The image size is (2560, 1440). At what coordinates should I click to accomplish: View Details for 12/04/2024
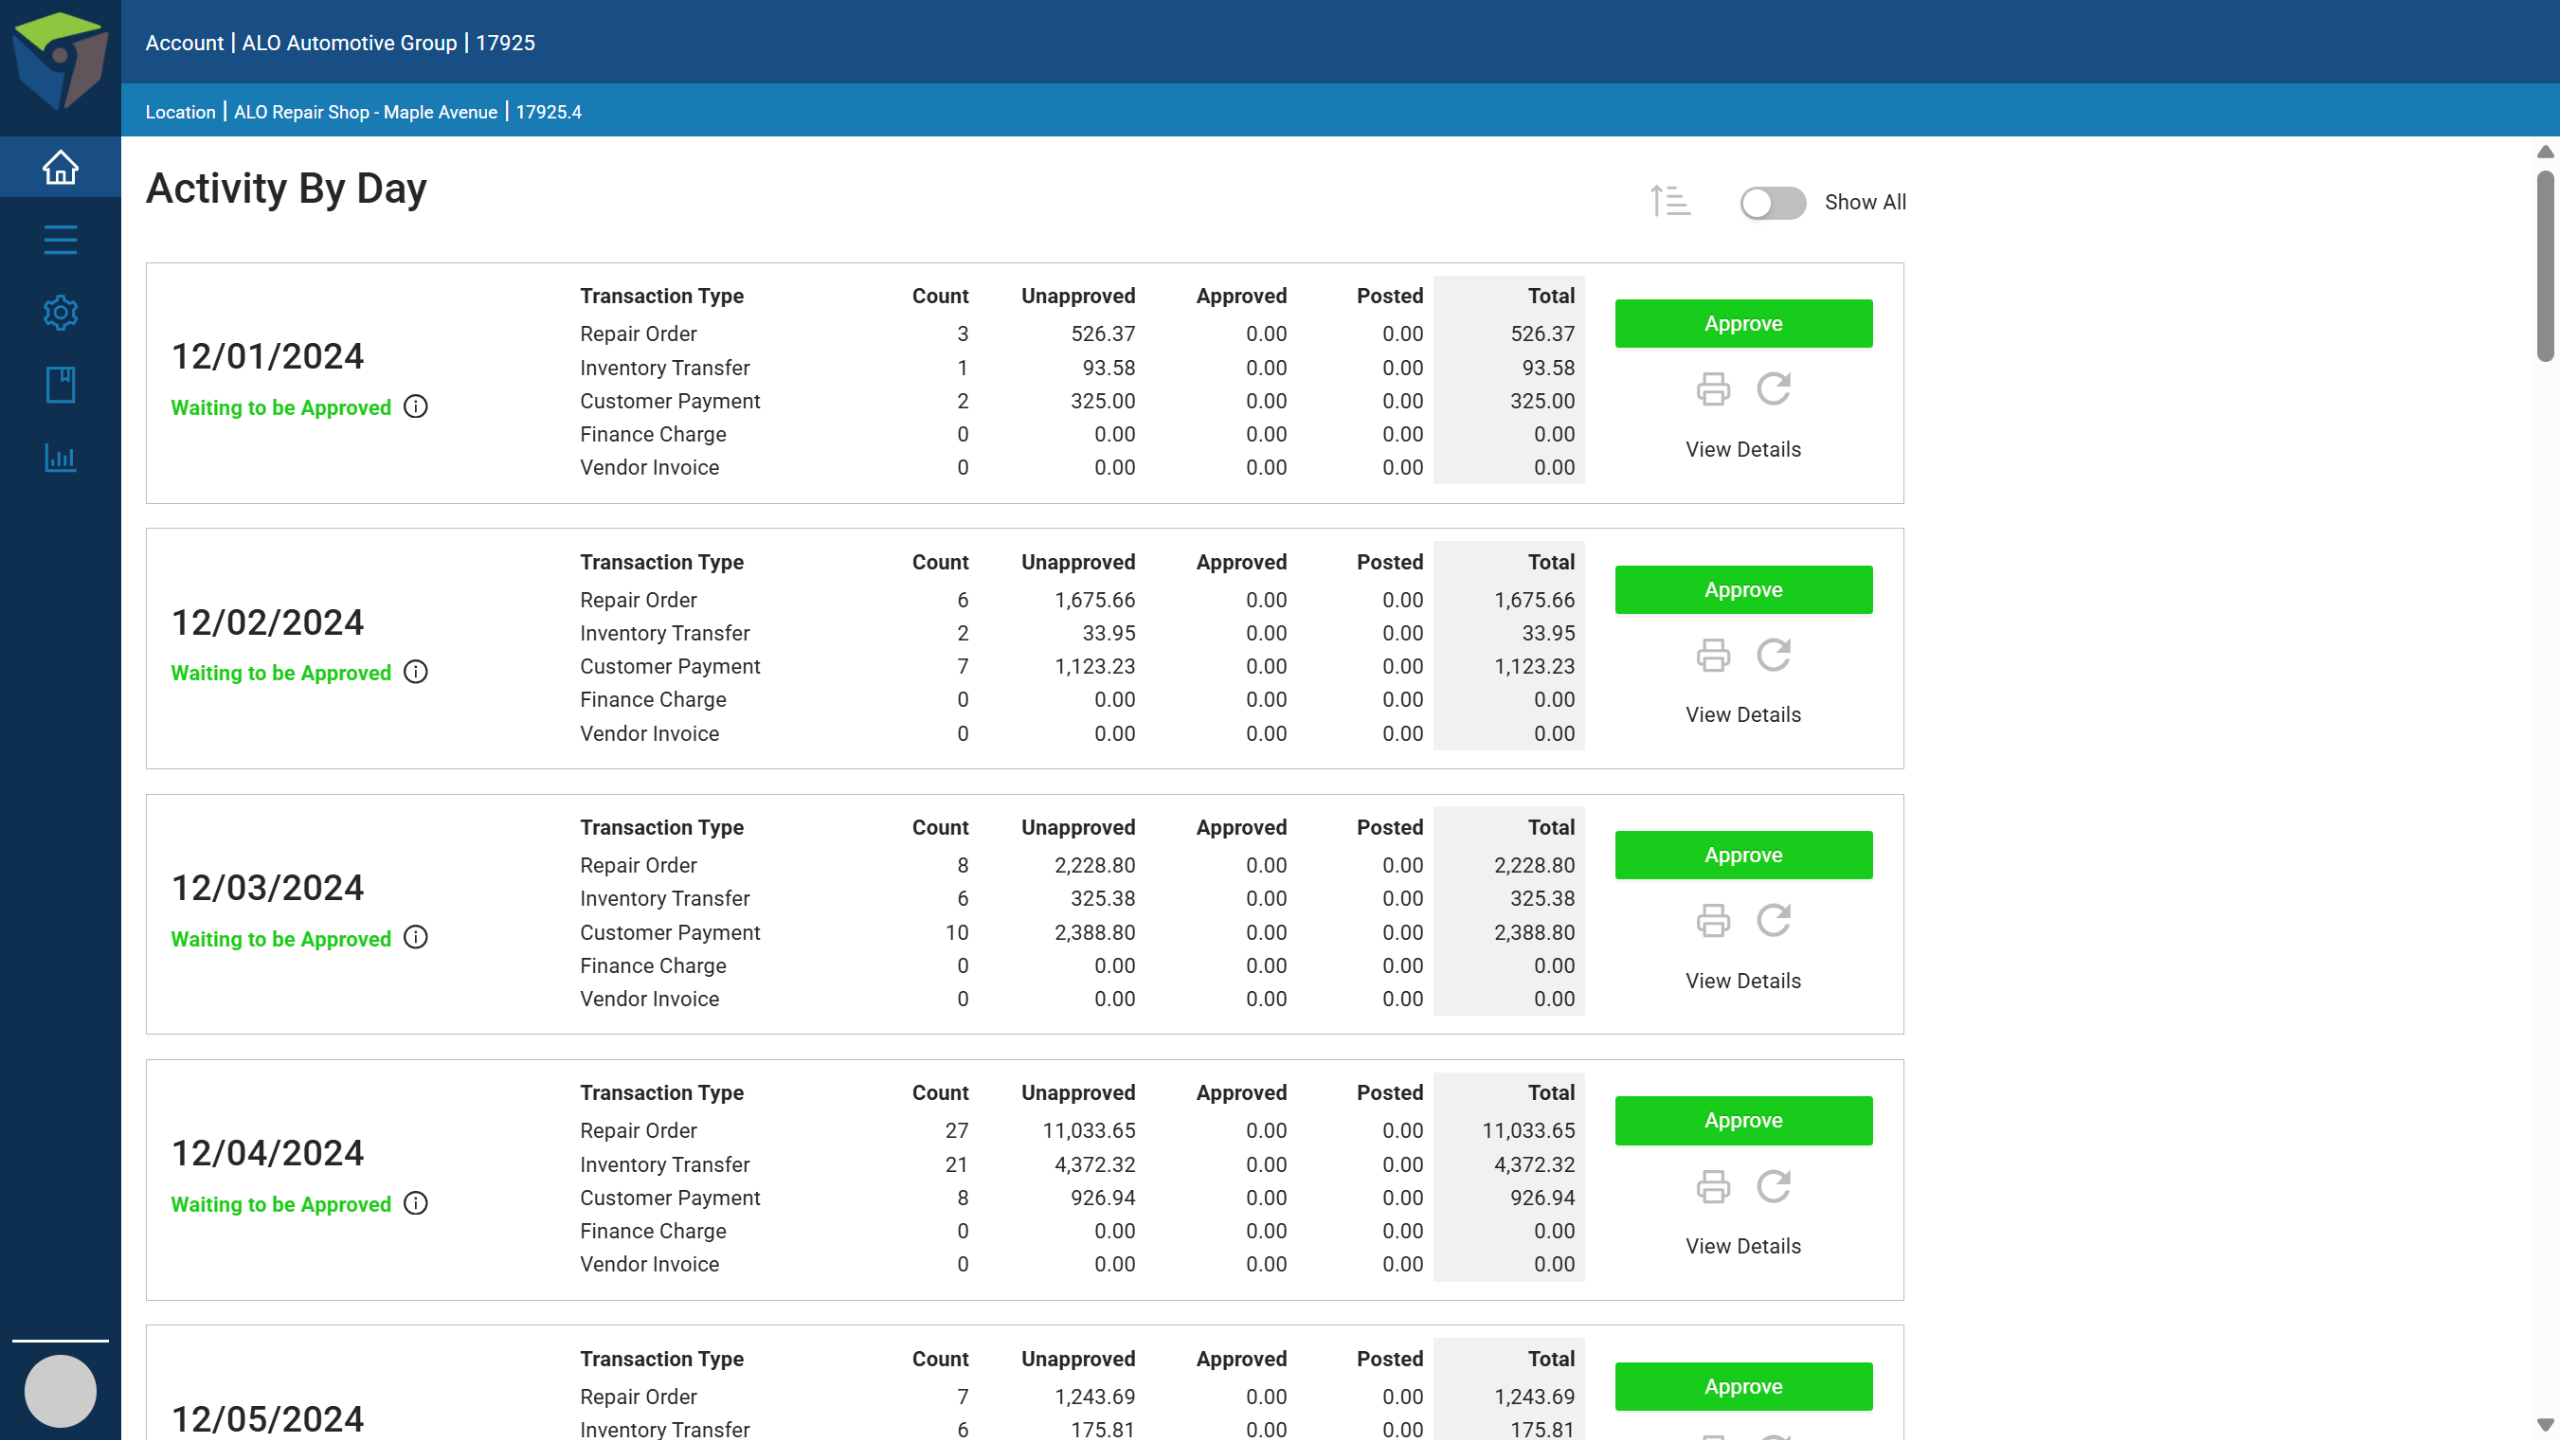[1743, 1246]
